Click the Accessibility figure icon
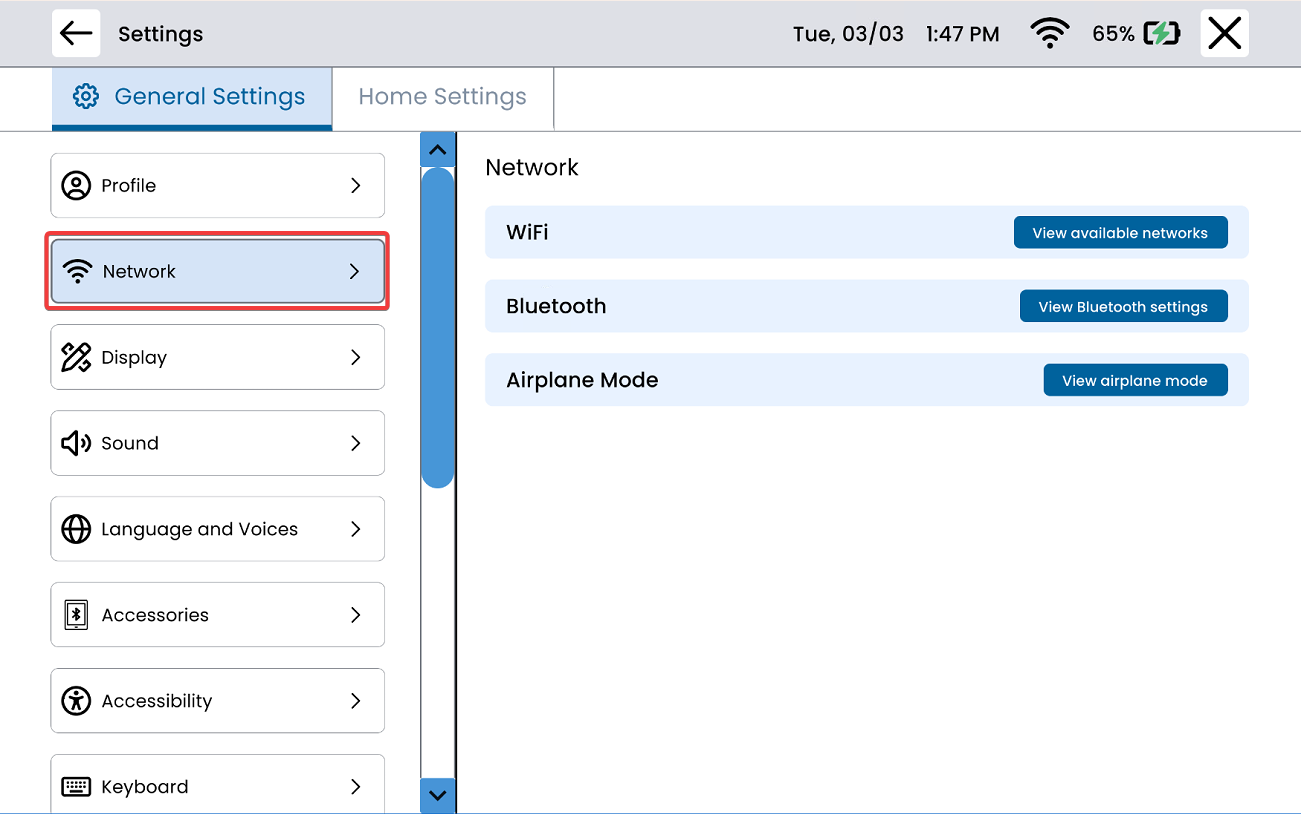 76,701
